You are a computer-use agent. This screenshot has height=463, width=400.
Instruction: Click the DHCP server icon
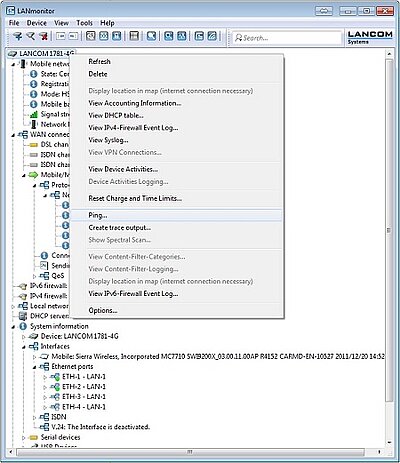coord(23,316)
